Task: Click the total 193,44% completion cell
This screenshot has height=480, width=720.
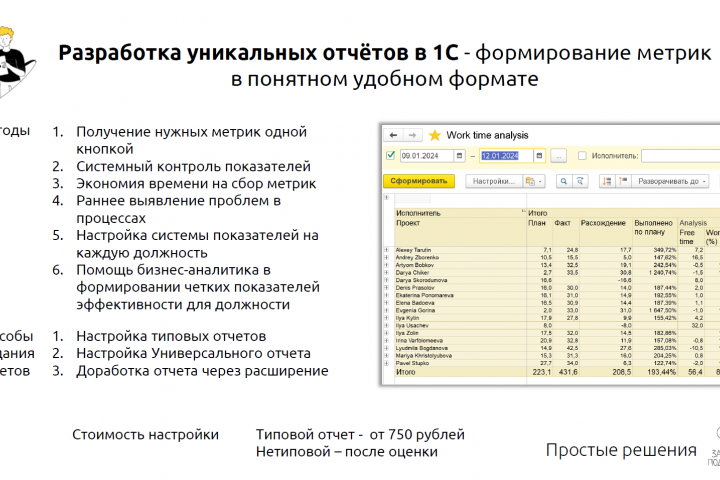Action: click(655, 372)
